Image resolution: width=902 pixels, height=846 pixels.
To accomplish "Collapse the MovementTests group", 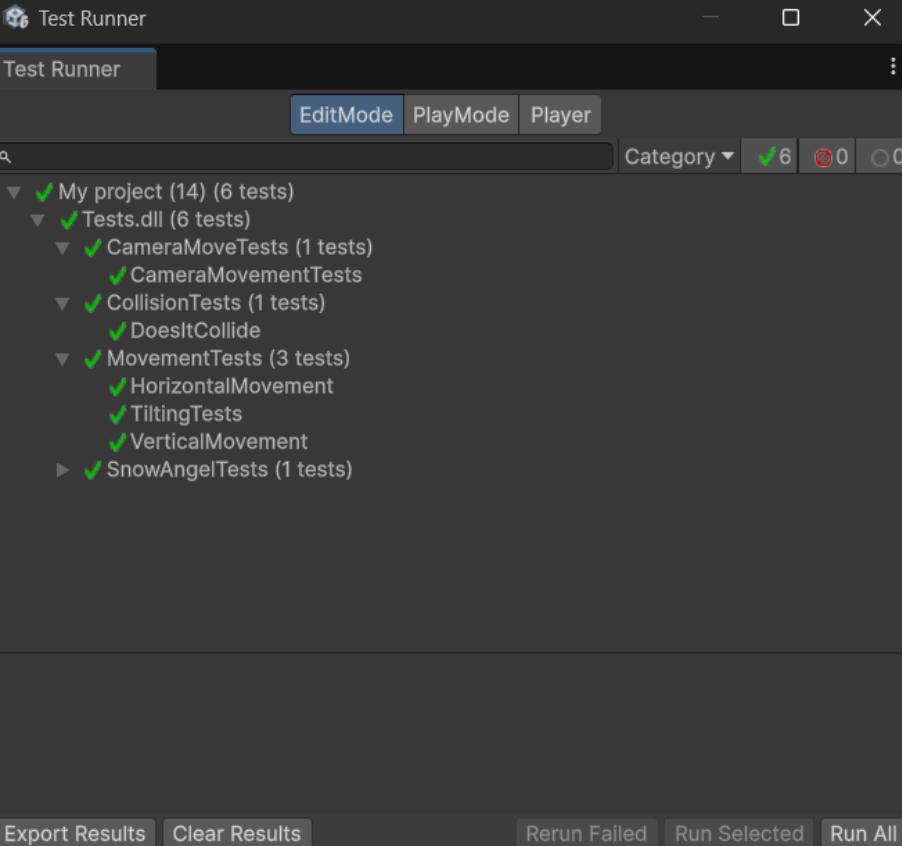I will click(62, 359).
